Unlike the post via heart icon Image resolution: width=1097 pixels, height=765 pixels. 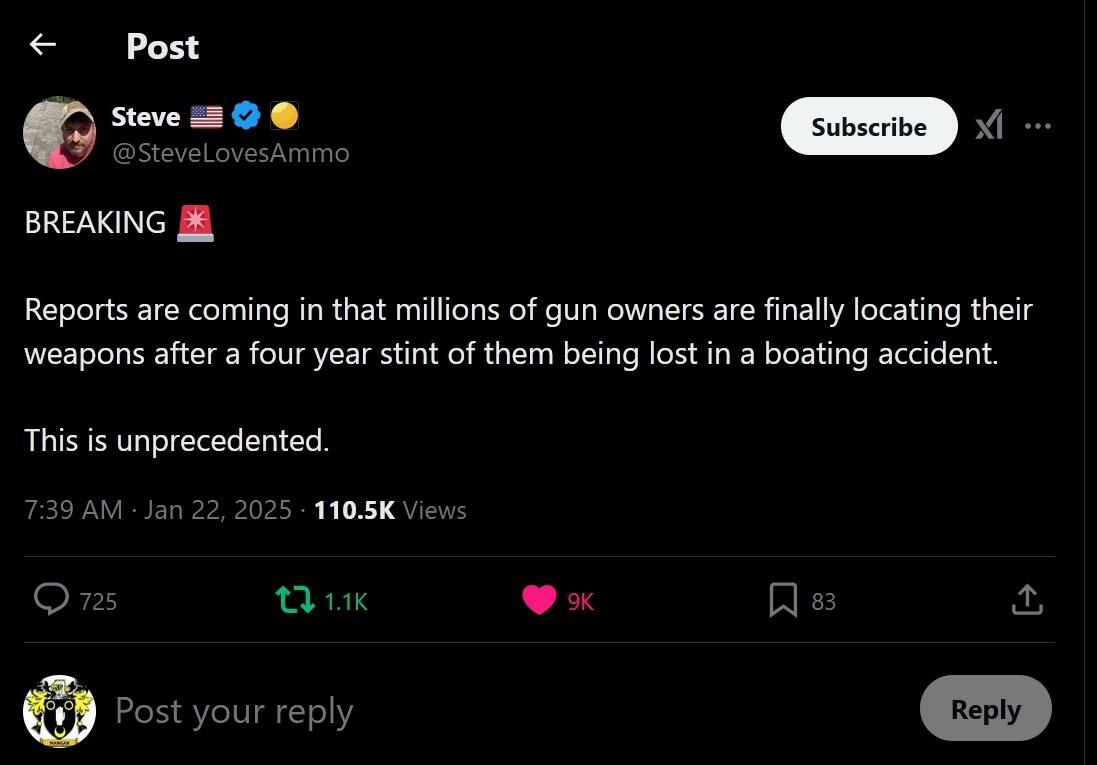coord(539,600)
